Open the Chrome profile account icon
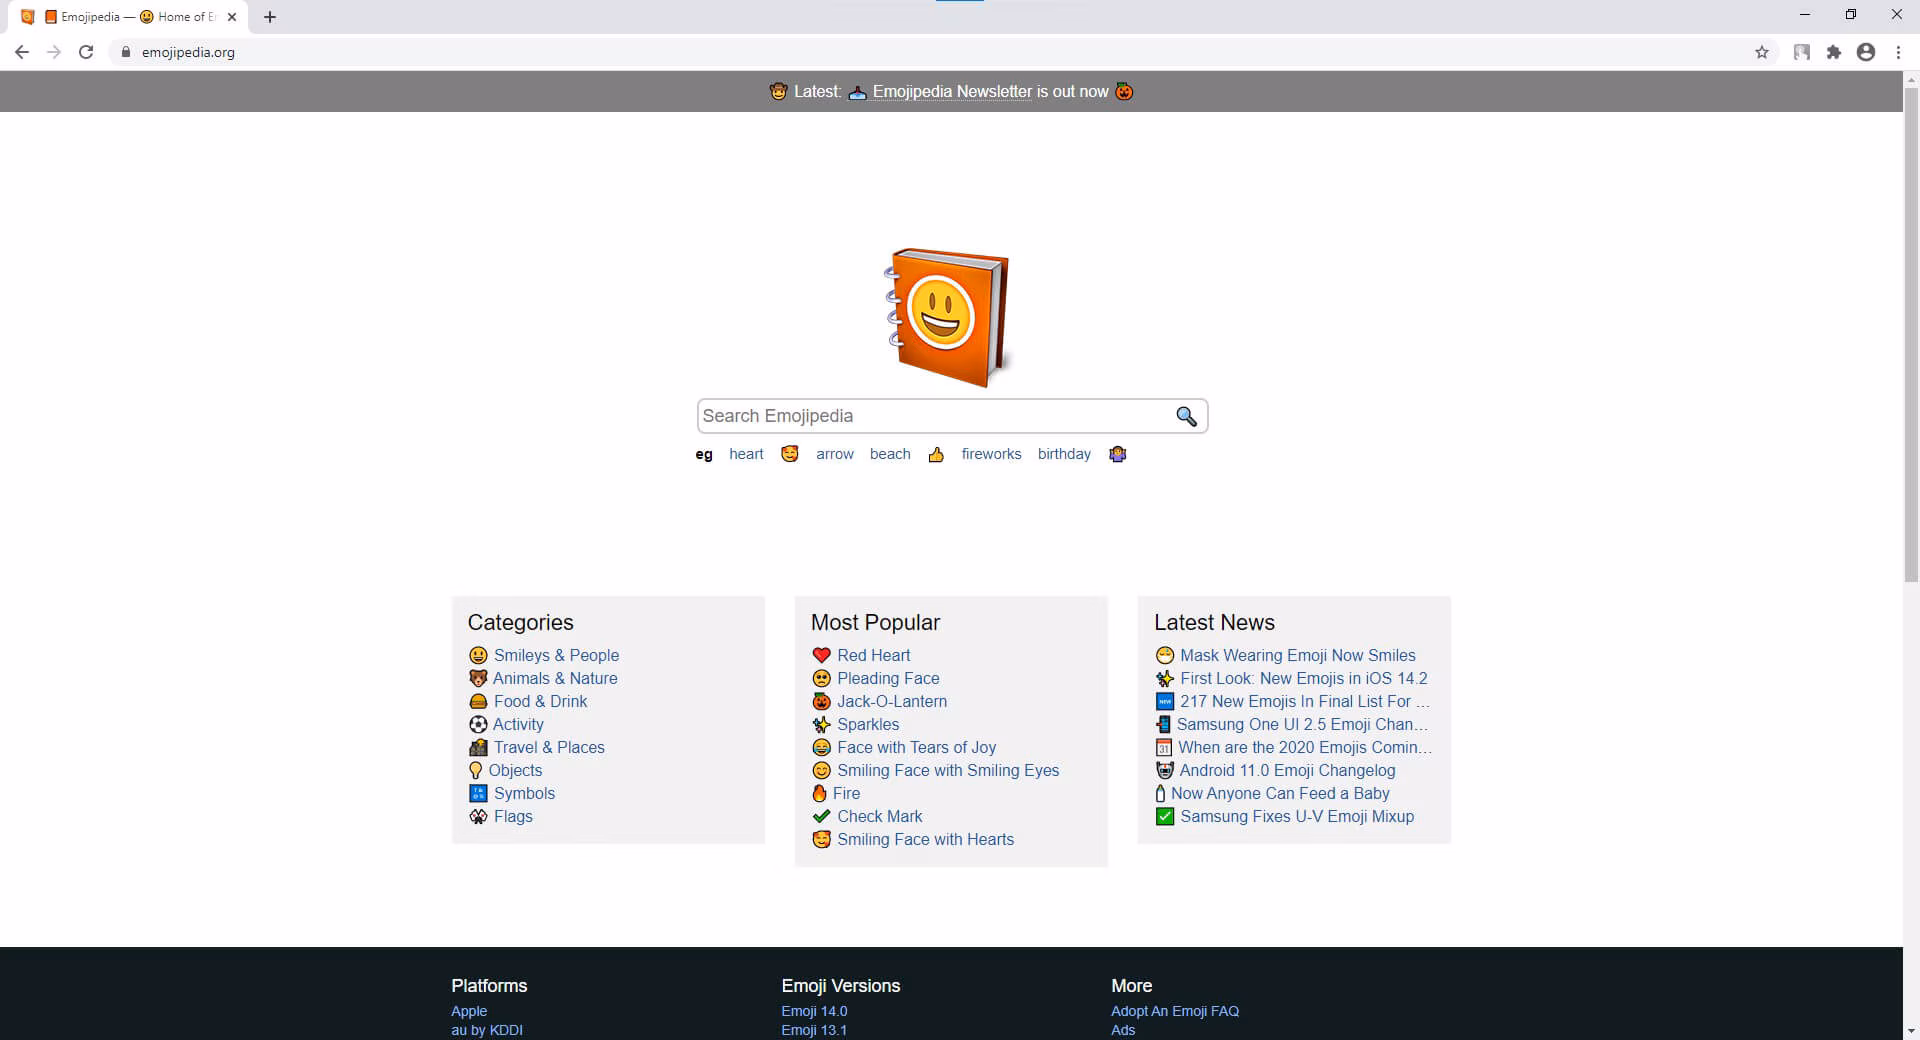The height and width of the screenshot is (1040, 1920). 1866,52
